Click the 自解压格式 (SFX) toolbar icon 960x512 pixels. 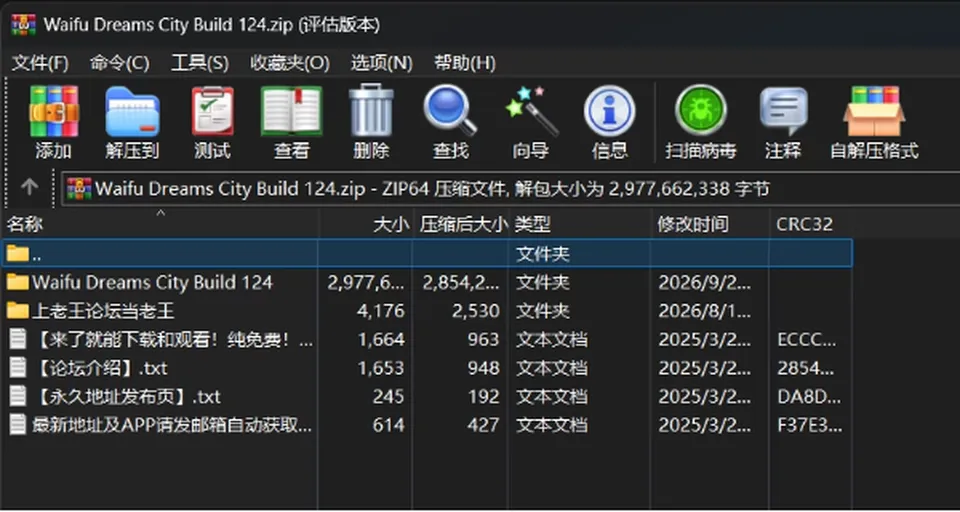(874, 111)
